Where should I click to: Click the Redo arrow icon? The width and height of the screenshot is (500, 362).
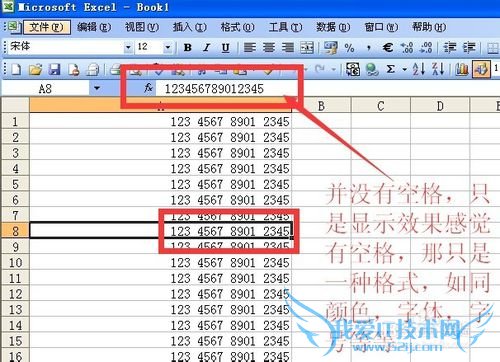coord(319,69)
